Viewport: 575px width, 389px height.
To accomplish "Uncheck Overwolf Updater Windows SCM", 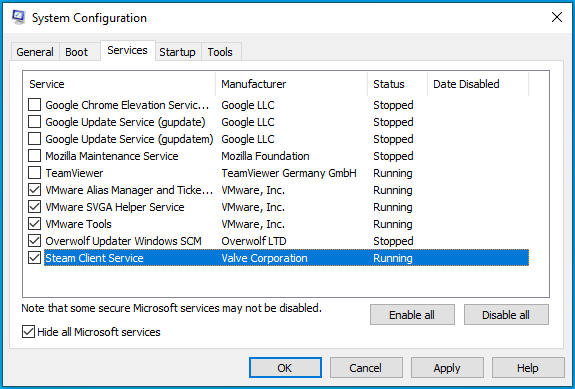I will pos(34,241).
